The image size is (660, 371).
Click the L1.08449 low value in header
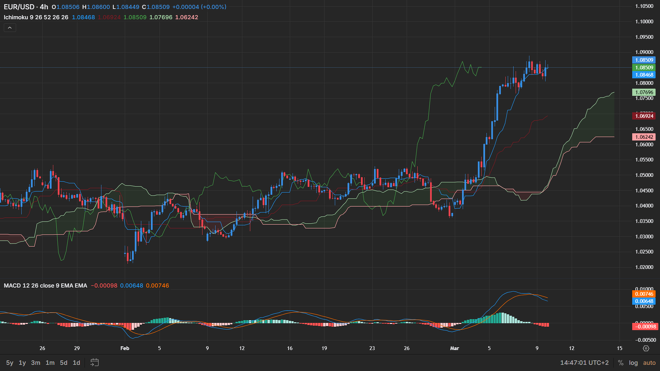pos(126,7)
